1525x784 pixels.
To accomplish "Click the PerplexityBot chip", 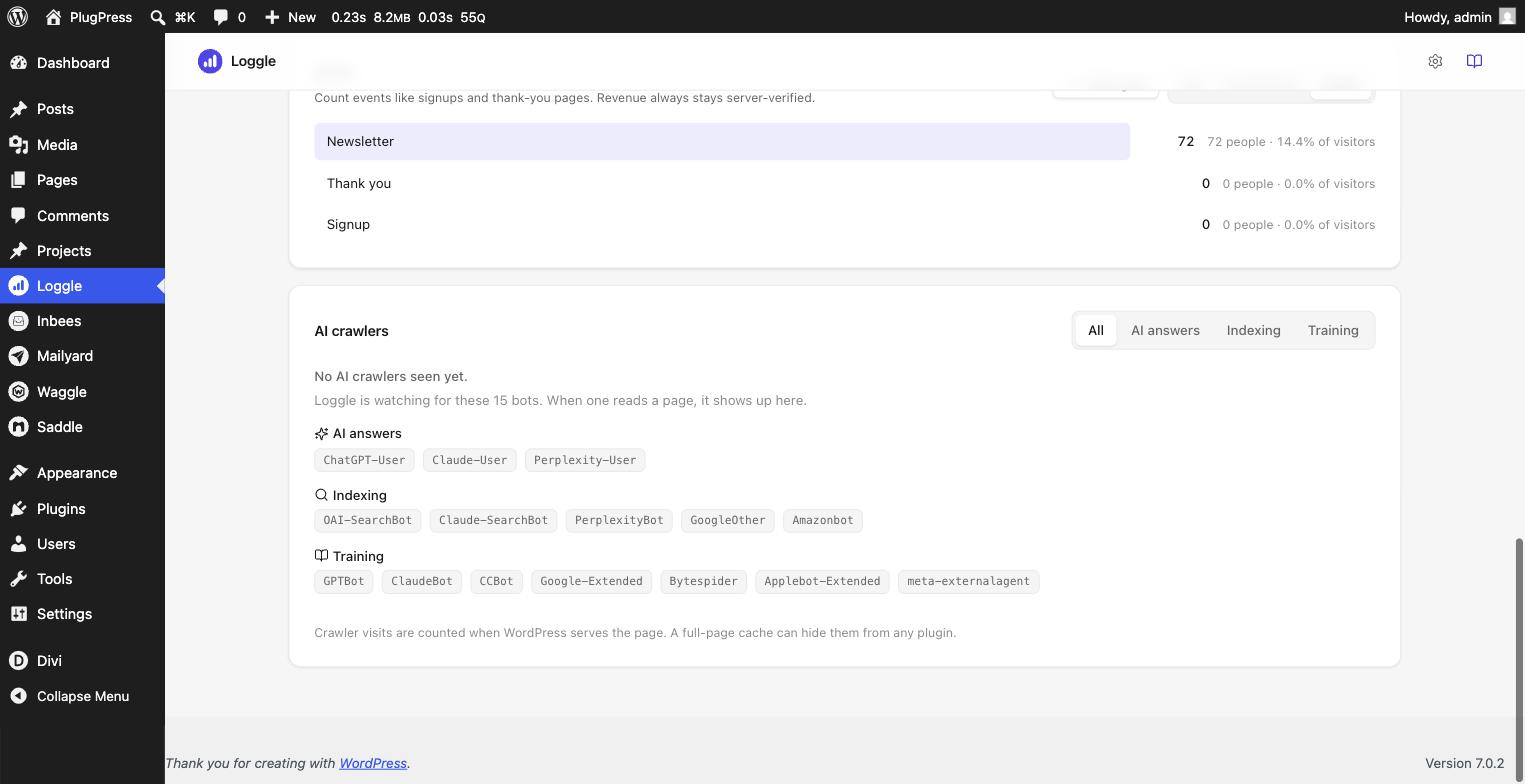I will tap(619, 520).
